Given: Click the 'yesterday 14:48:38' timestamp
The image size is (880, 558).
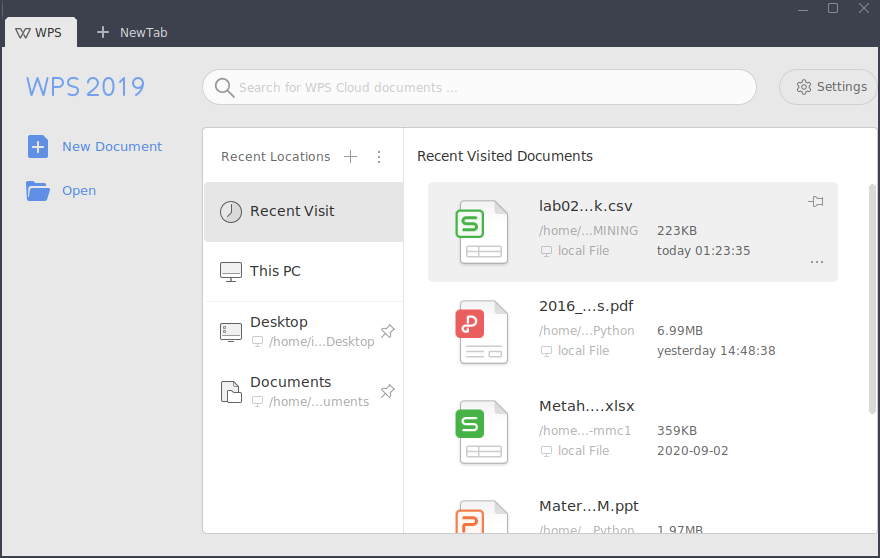Looking at the screenshot, I should 716,351.
